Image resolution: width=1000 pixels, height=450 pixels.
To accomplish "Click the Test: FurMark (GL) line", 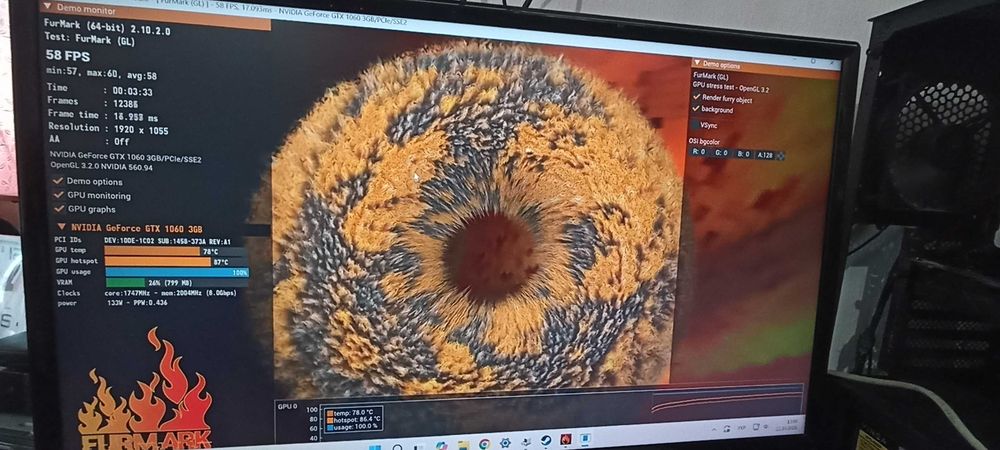I will tap(89, 39).
